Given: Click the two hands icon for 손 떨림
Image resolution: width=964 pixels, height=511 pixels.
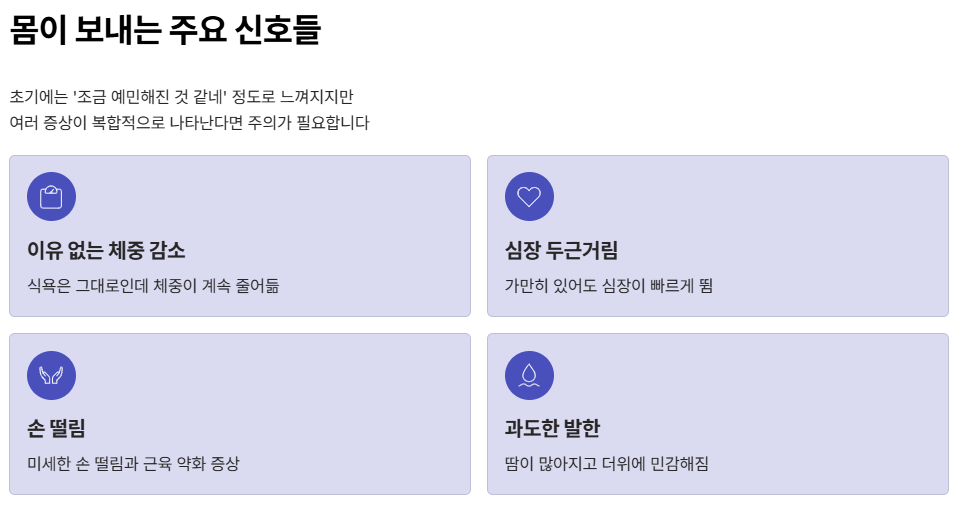Looking at the screenshot, I should click(51, 375).
